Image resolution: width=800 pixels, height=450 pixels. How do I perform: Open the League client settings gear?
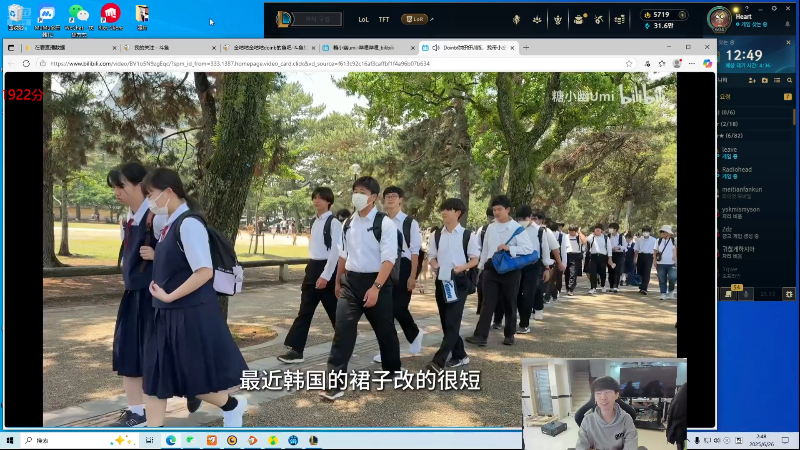774,8
